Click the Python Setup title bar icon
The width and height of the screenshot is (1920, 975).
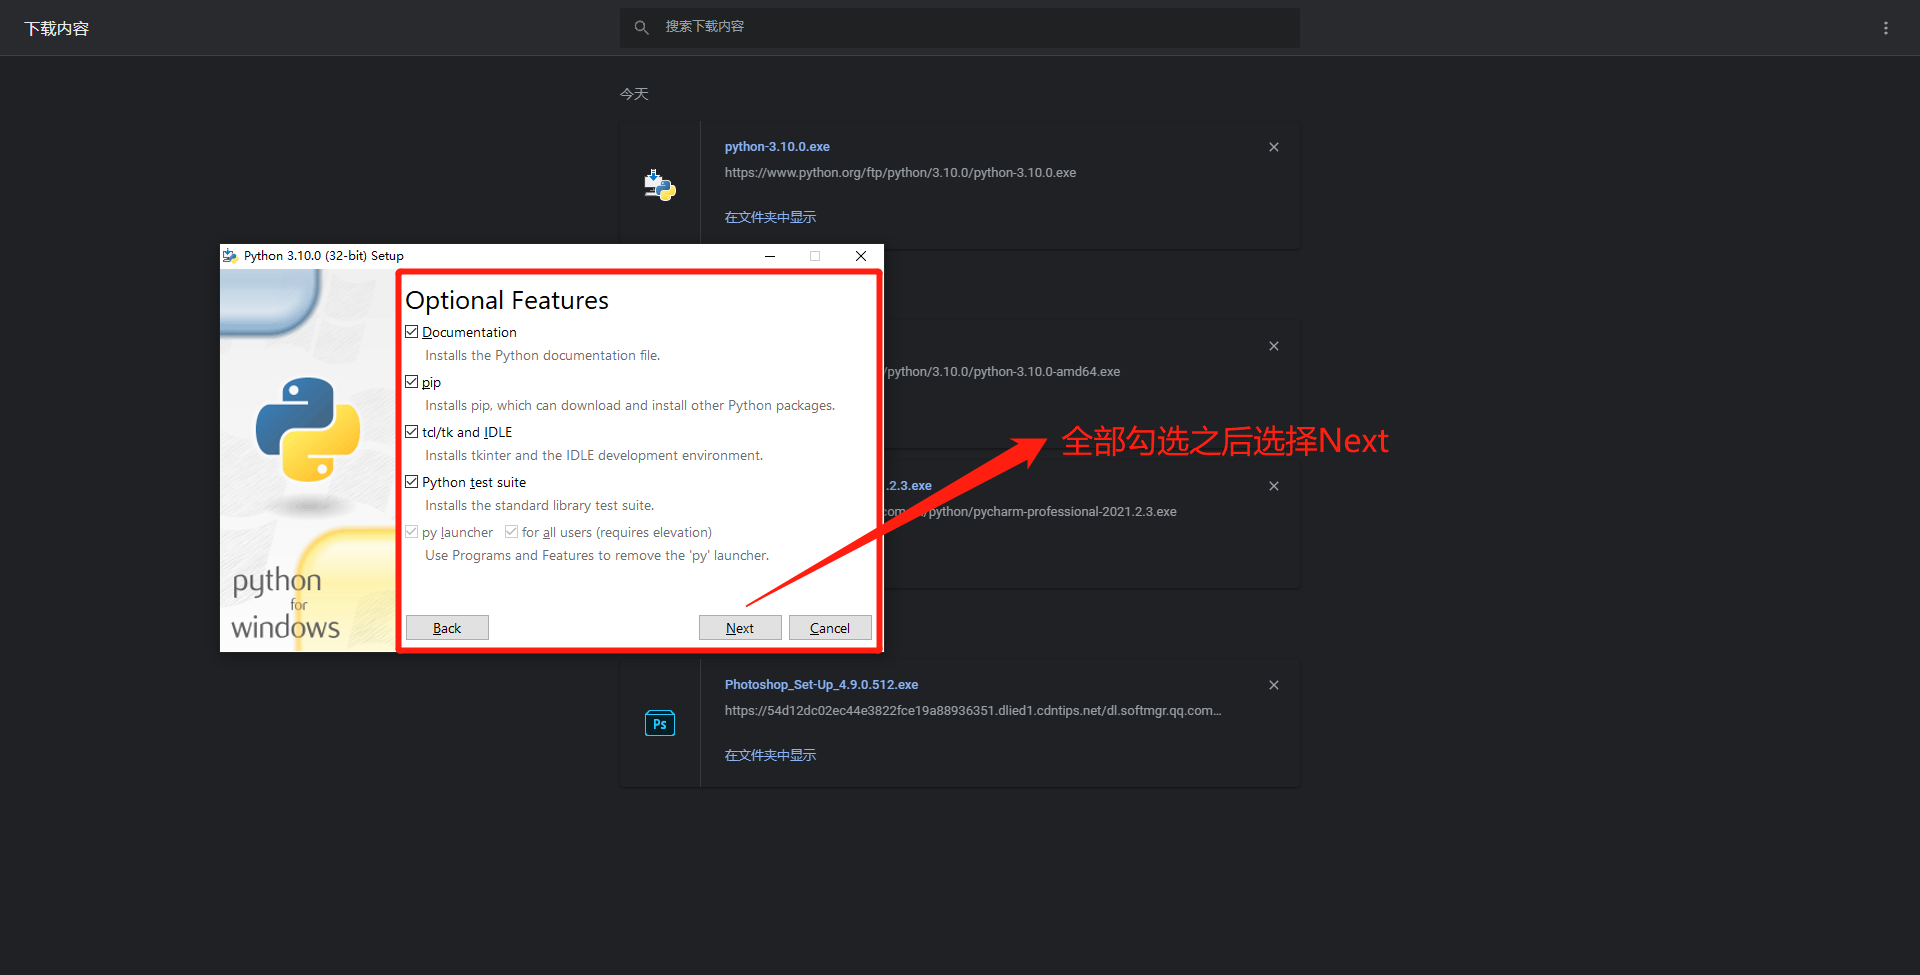[230, 256]
